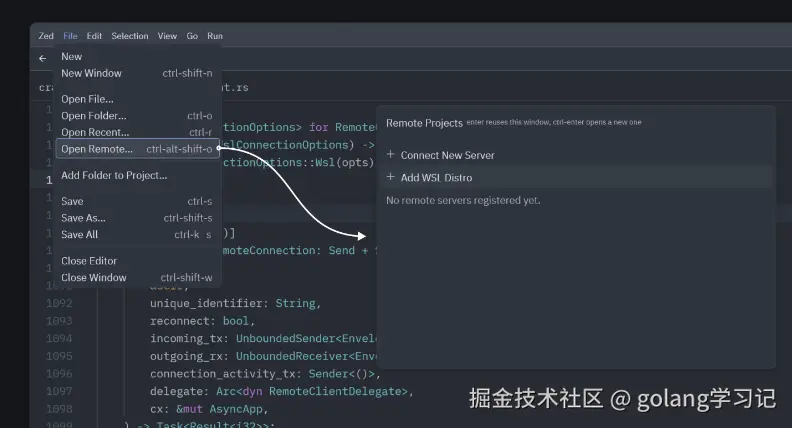Screen dimensions: 792x428
Task: Select Open Recent... menu entry
Action: (137, 132)
